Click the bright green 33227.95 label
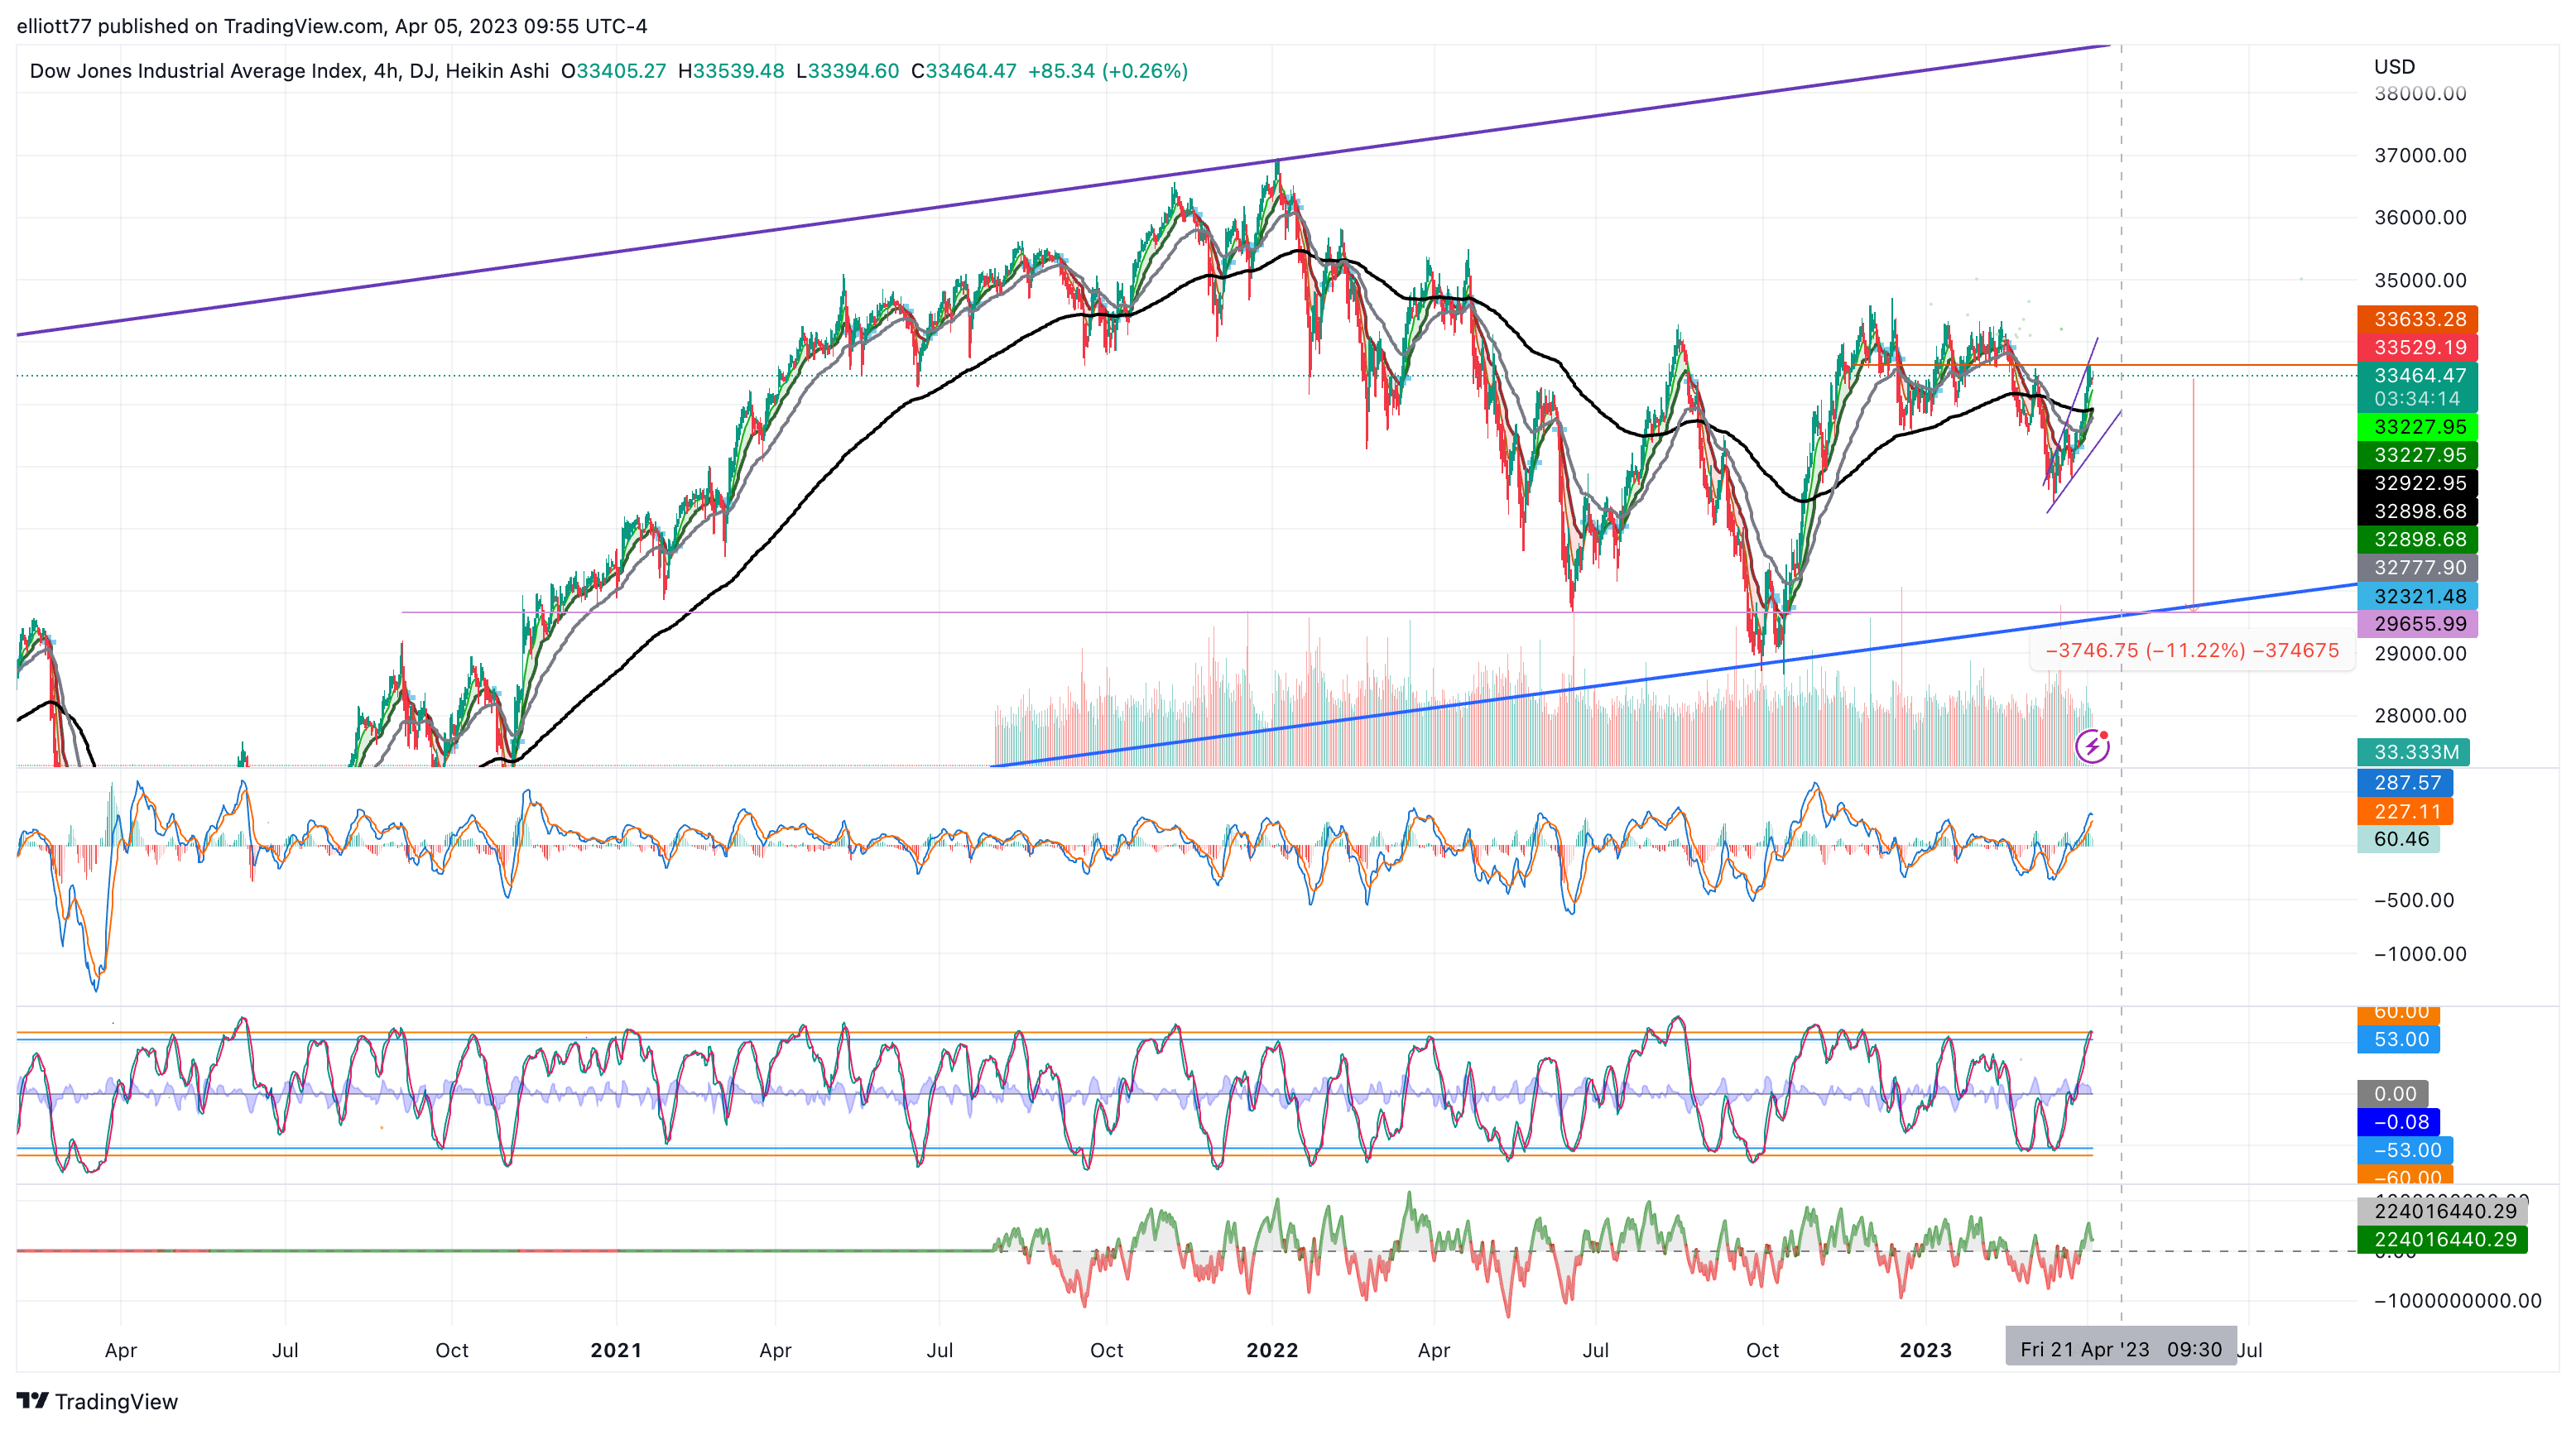Screen dimensions: 2576x1430 tap(2417, 427)
